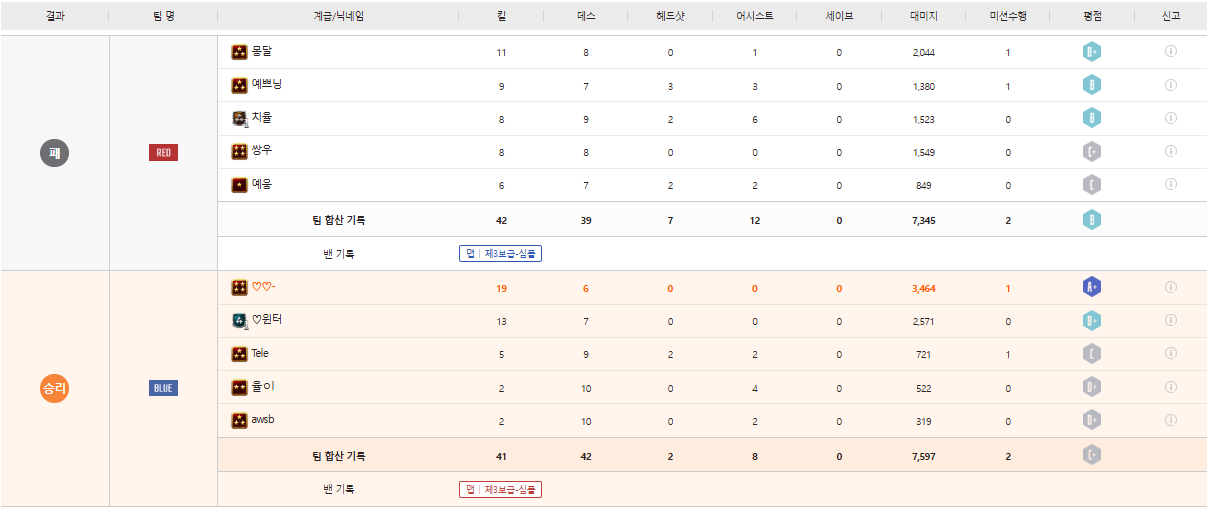Screen dimensions: 1213x511
Task: Click the gray 패 result circle
Action: point(54,153)
